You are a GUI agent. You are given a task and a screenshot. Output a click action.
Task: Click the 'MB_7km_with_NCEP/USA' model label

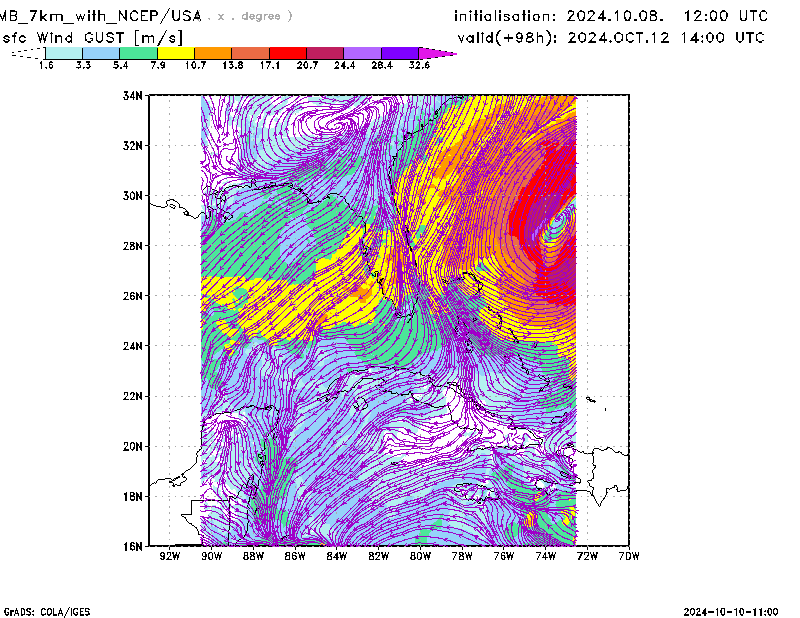click(101, 17)
